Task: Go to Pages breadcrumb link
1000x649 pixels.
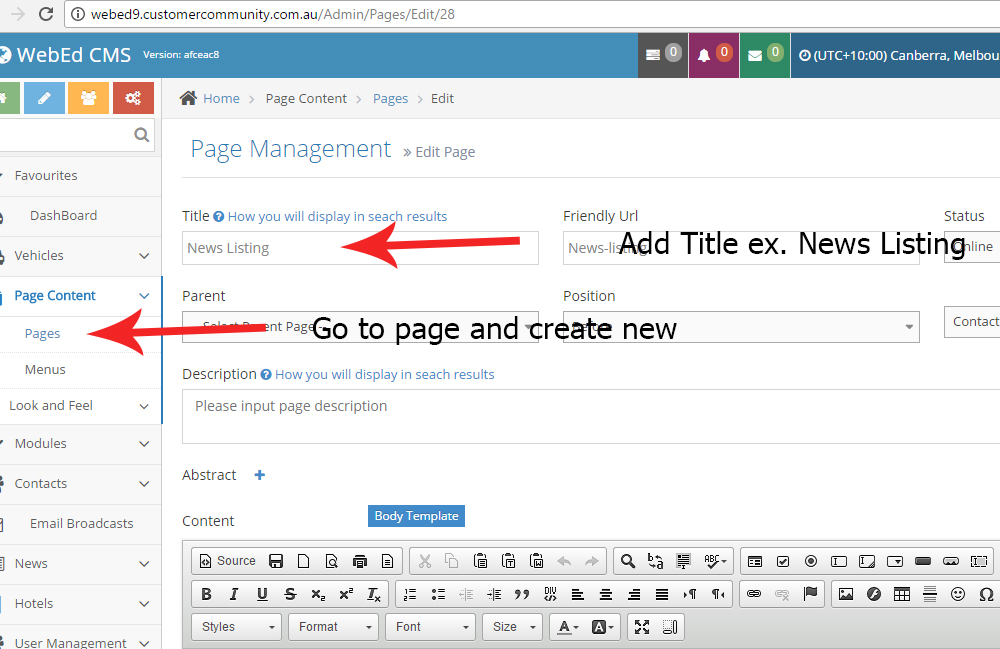Action: 390,98
